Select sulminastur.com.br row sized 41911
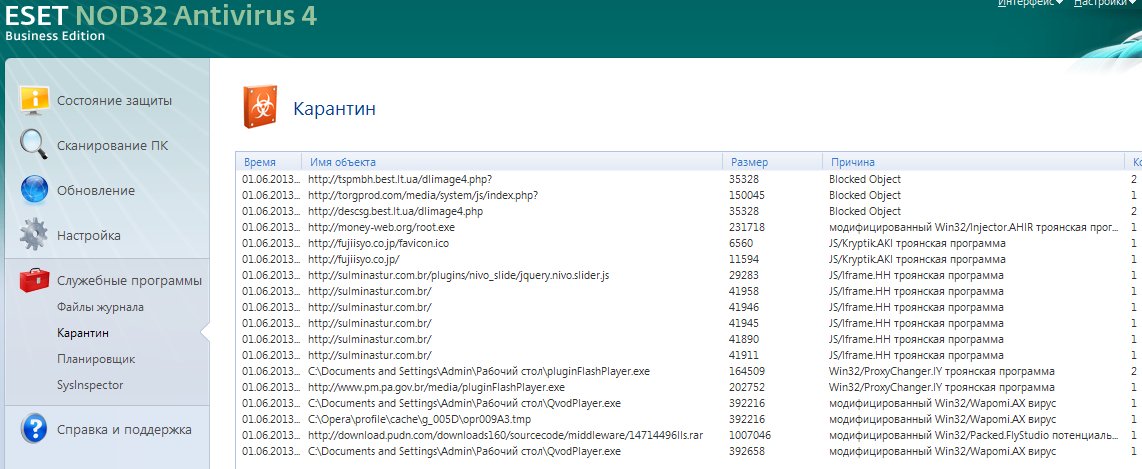Viewport: 1142px width, 469px height. click(689, 355)
